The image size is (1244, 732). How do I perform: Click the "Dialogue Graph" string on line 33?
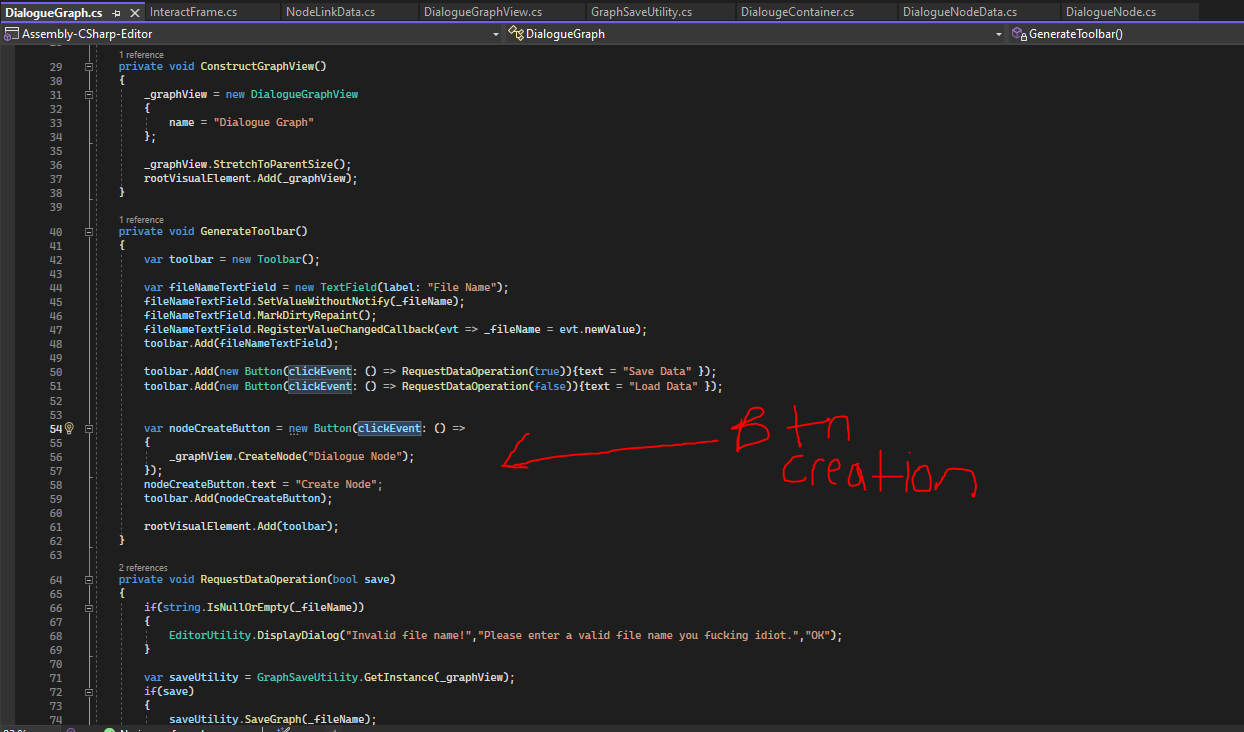click(265, 122)
